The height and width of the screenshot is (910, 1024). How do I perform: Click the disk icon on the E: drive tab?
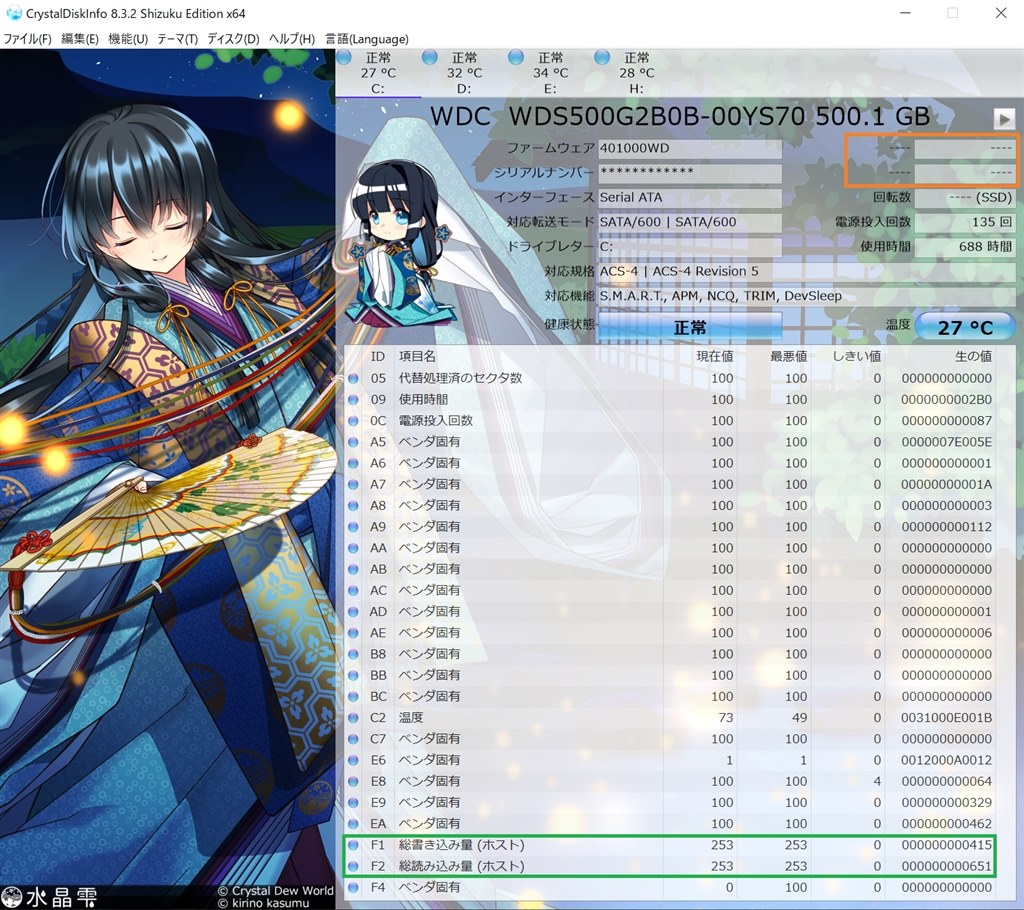tap(517, 56)
